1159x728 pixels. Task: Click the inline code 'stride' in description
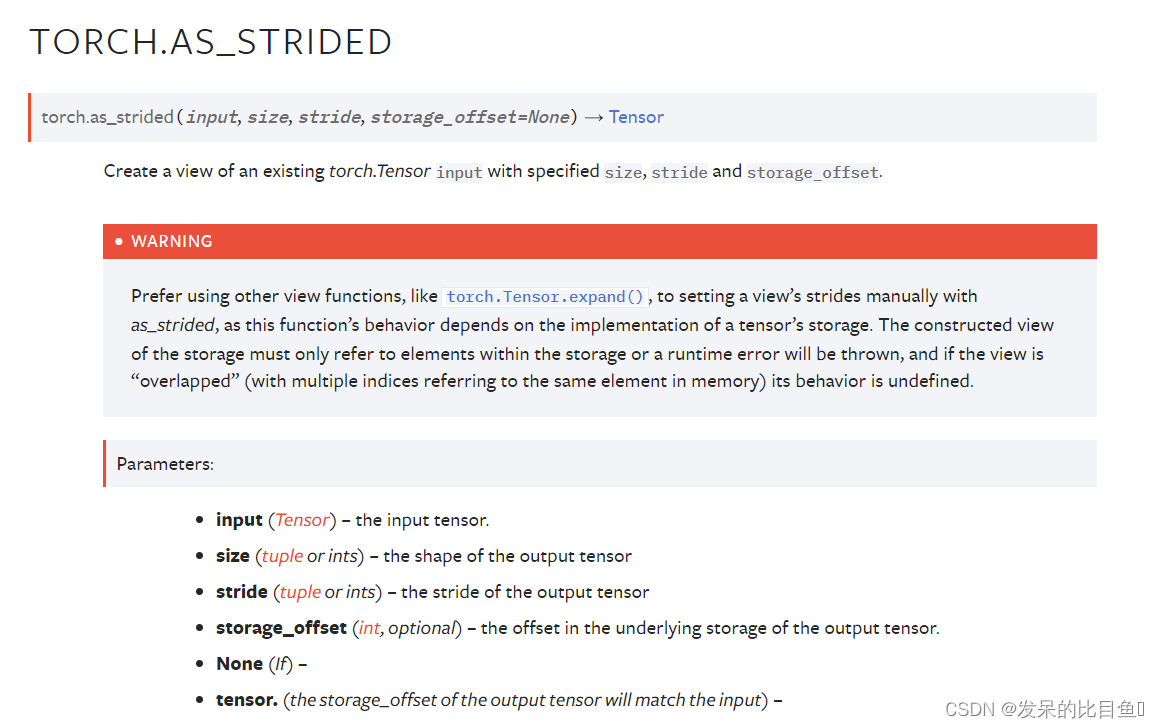coord(679,172)
